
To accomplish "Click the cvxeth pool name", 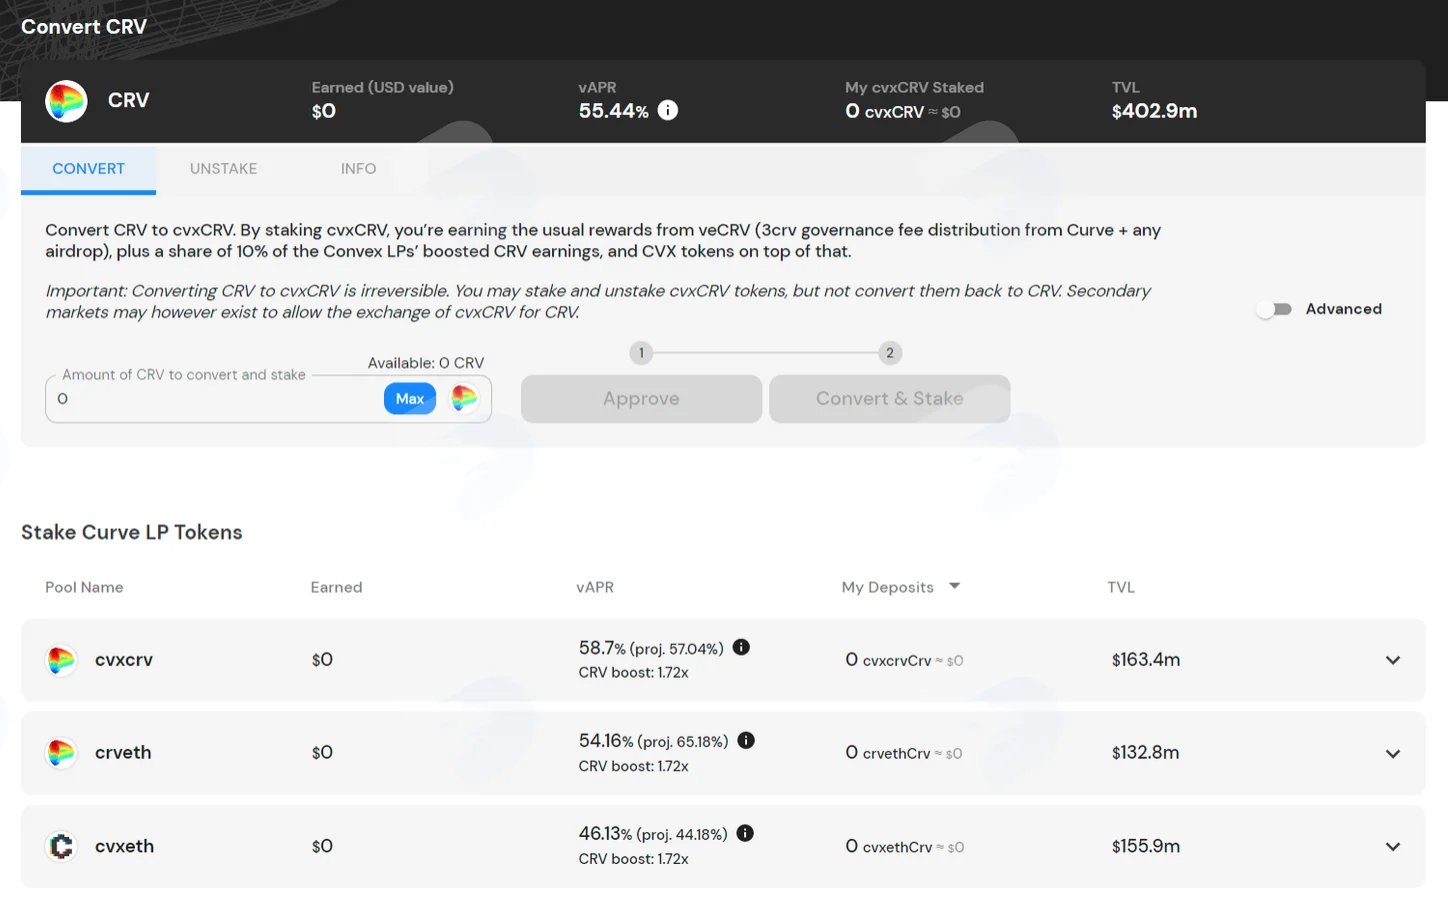I will click(x=124, y=846).
